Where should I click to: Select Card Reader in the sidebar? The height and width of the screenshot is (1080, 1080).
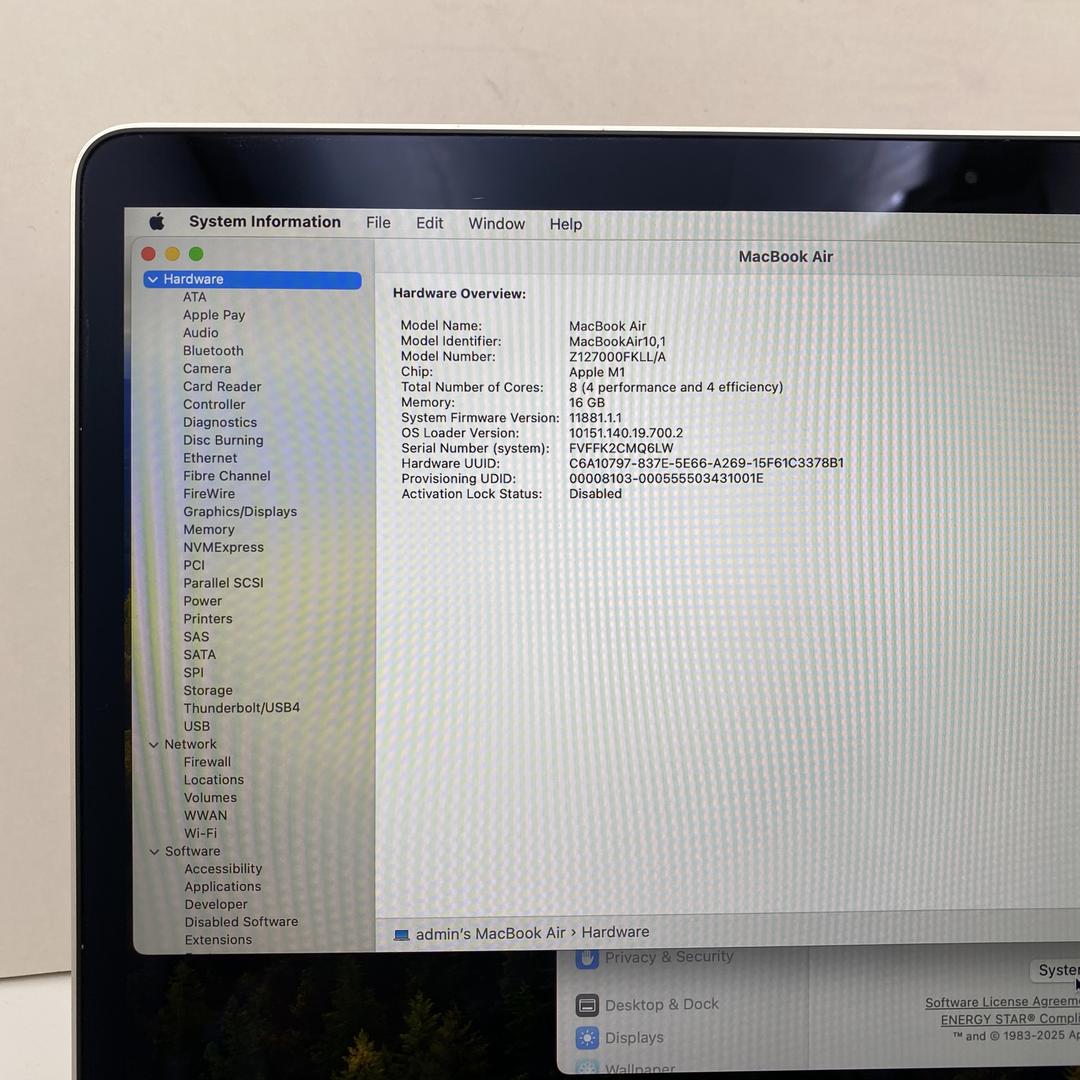[222, 386]
